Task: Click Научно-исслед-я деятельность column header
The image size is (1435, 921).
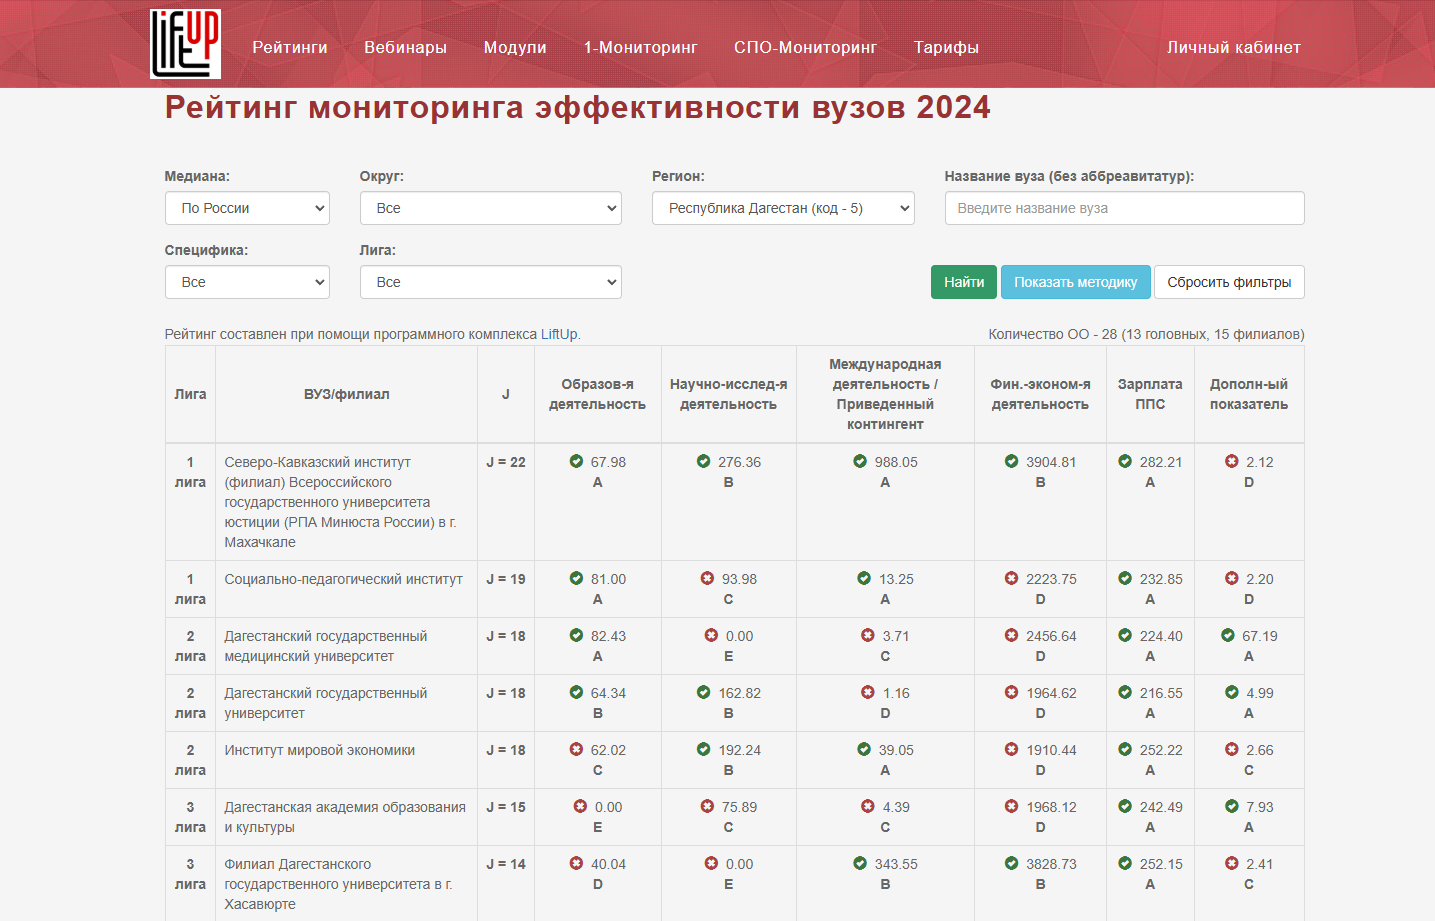Action: [x=728, y=394]
